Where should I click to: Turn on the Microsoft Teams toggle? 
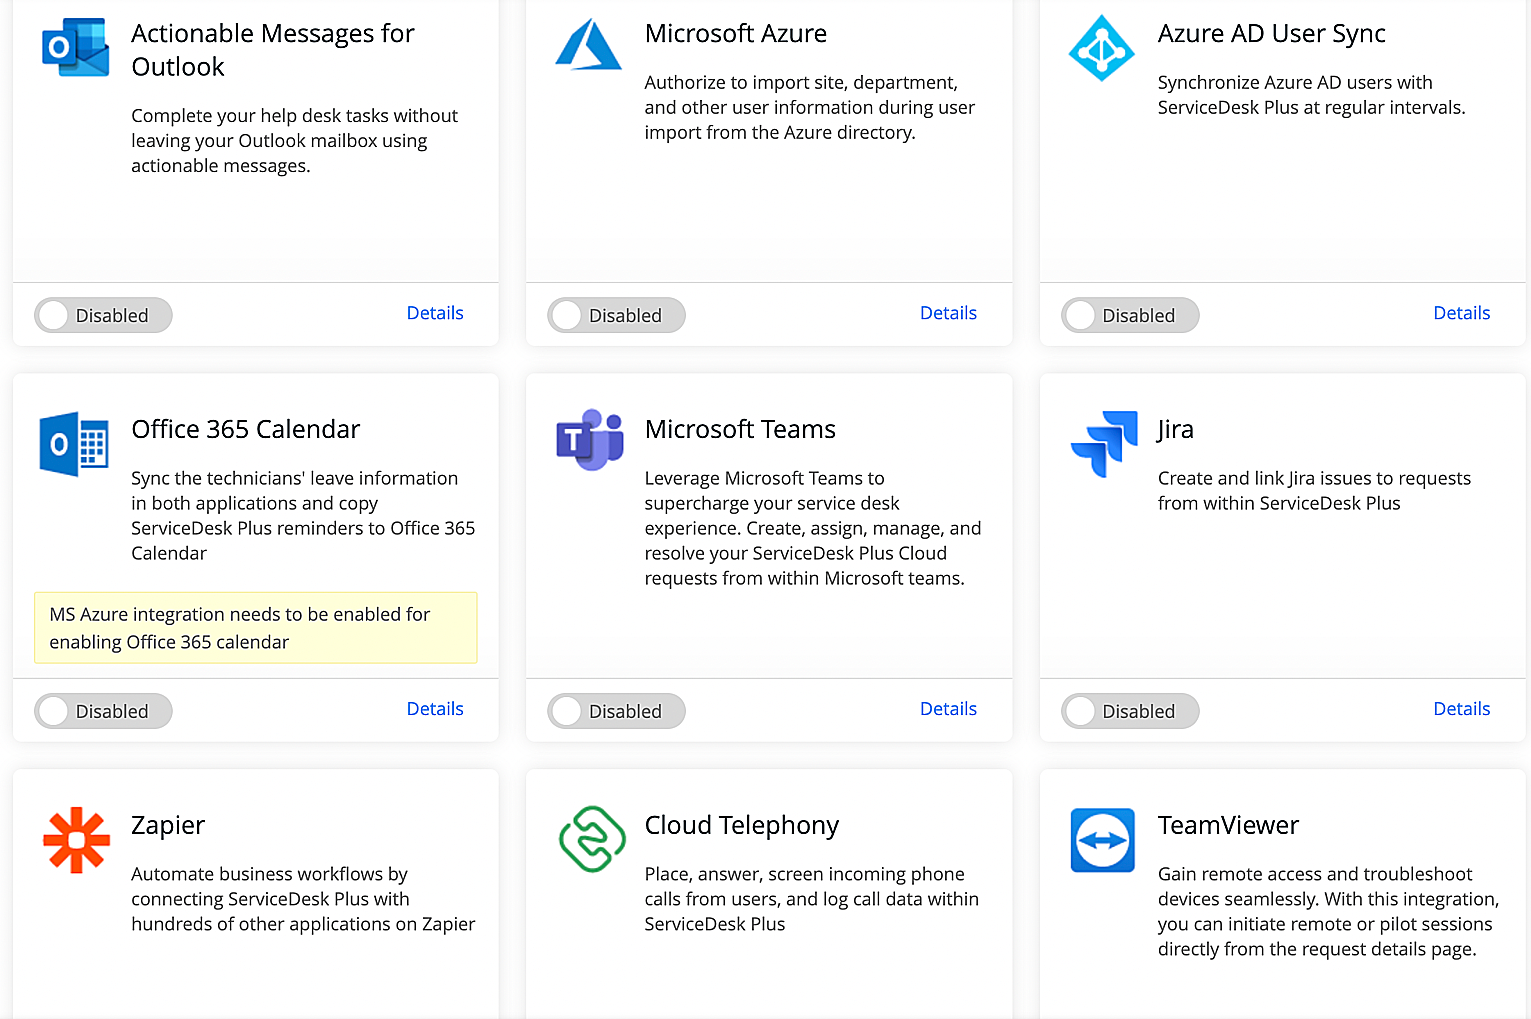(616, 711)
